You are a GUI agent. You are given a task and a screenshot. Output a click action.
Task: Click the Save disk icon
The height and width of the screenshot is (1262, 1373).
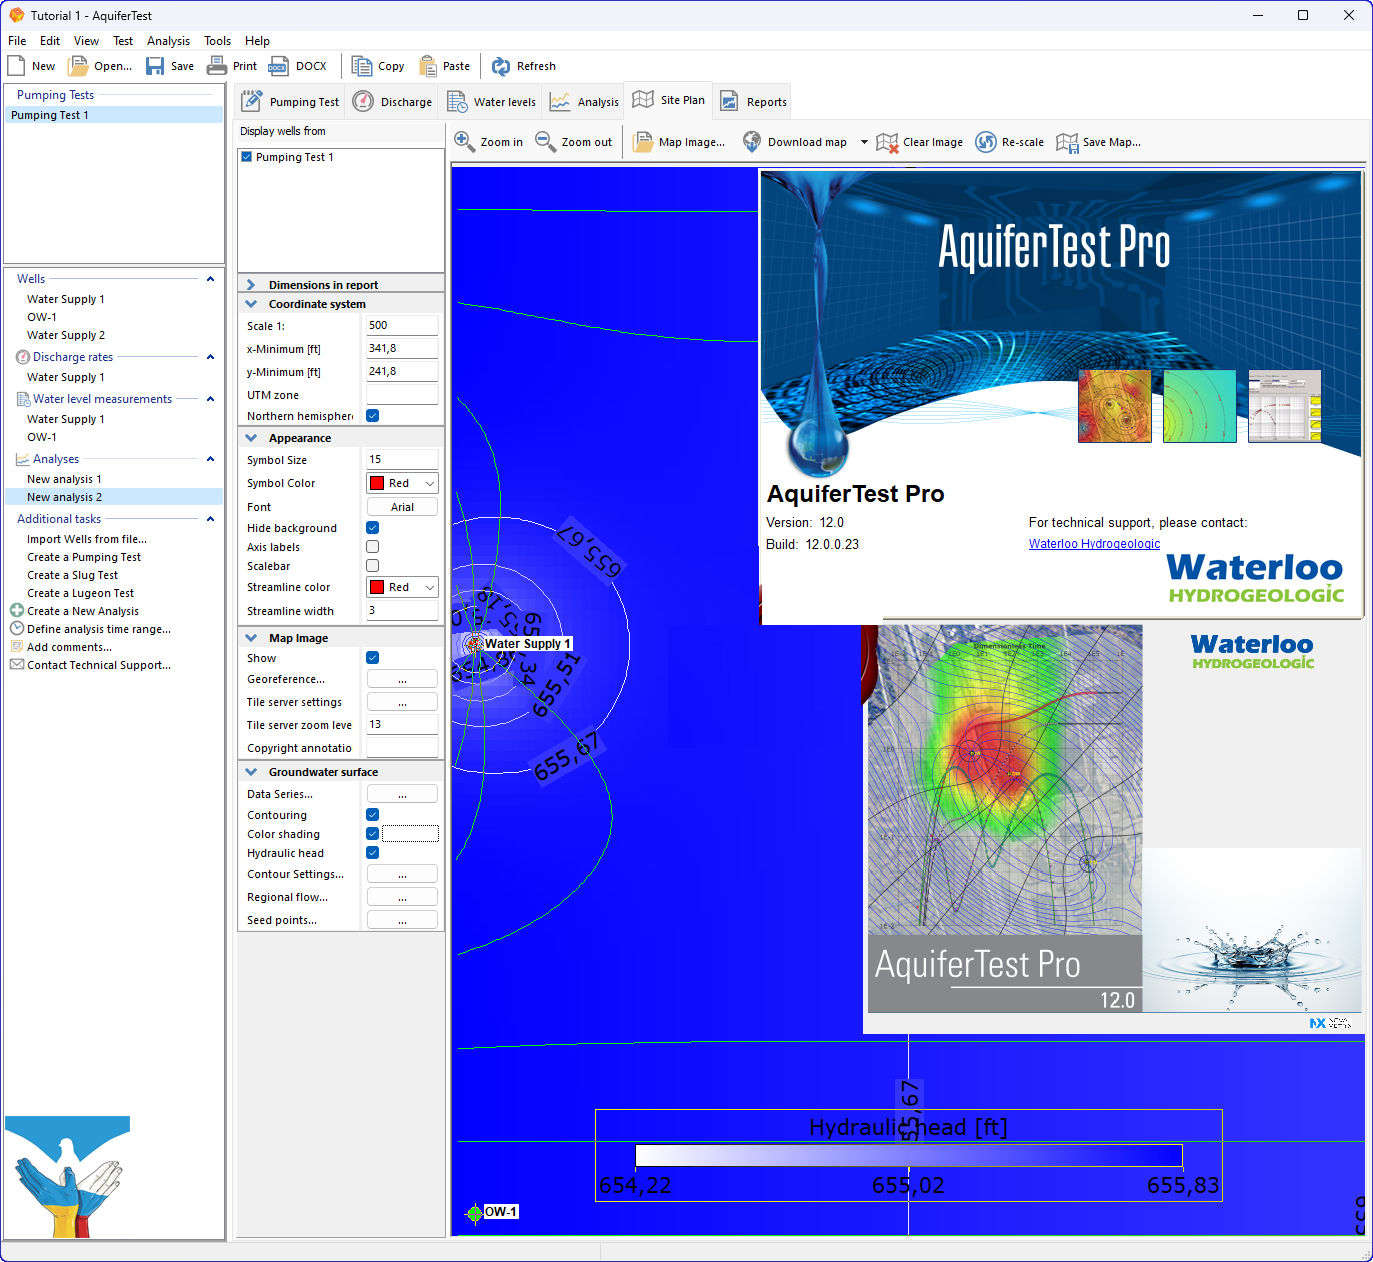[155, 66]
